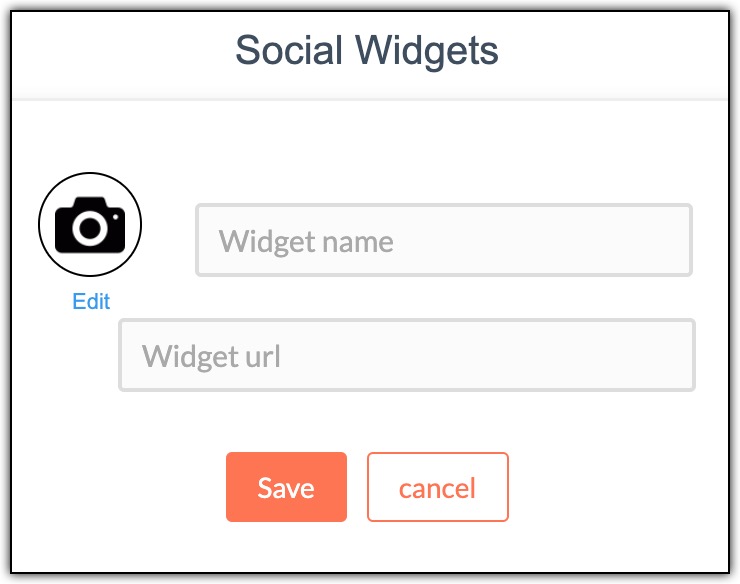Activate the Widget url placeholder text
Image resolution: width=740 pixels, height=584 pixels.
coord(211,356)
